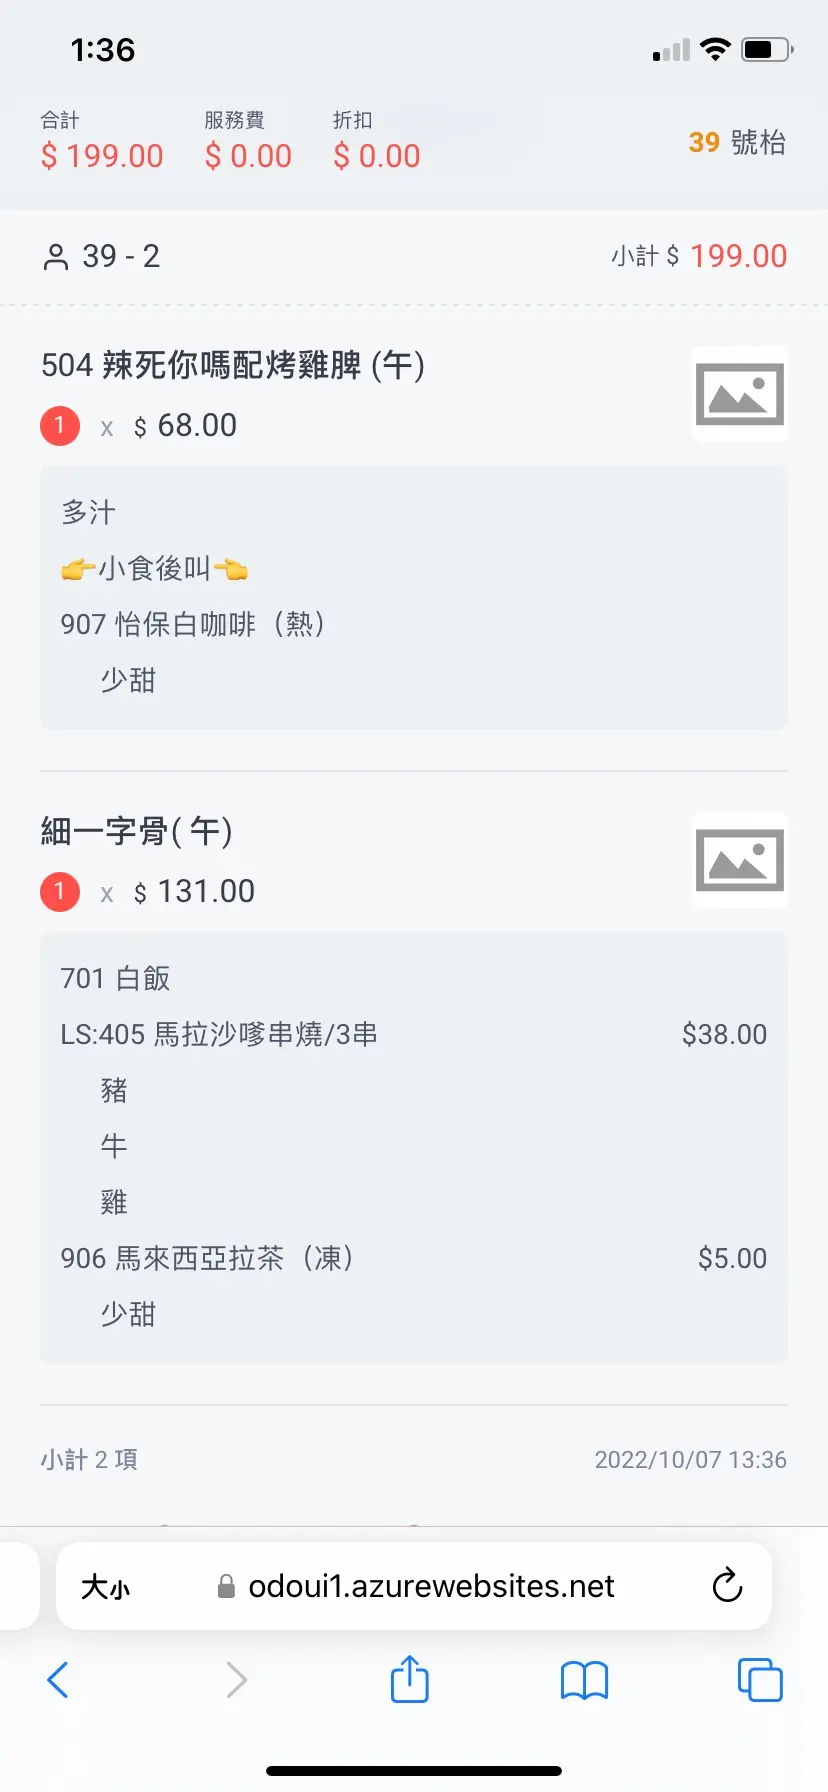The height and width of the screenshot is (1792, 828).
Task: Select LS:405 馬拉沙嗲串燒/3串 add-on line
Action: click(x=219, y=1034)
